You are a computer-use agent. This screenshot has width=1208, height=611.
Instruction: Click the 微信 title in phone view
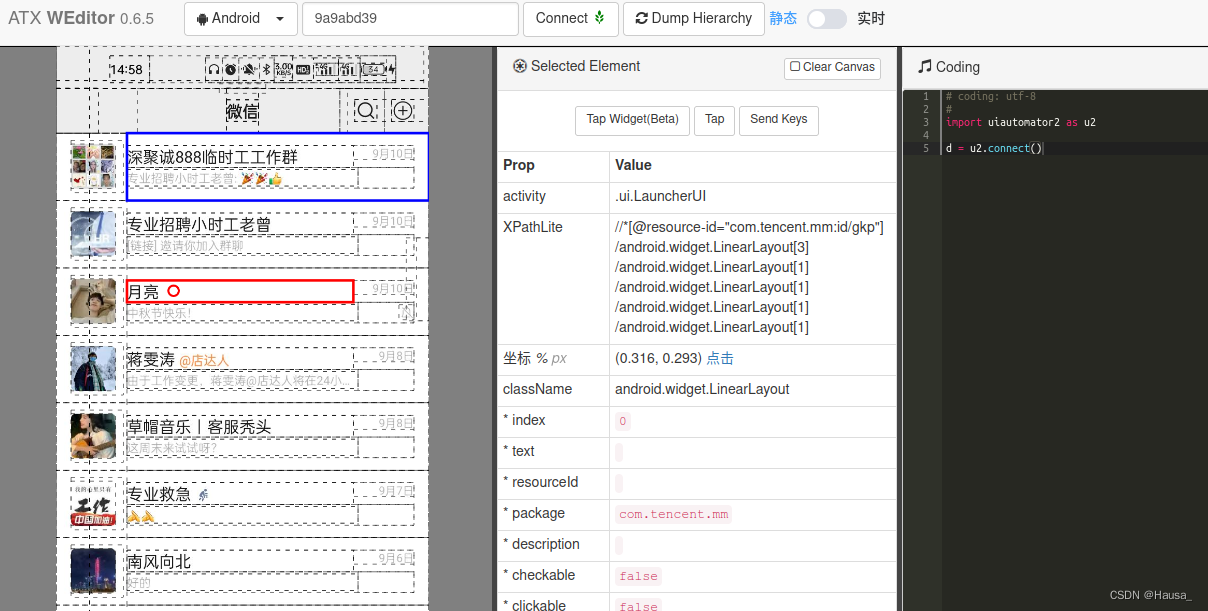[x=242, y=111]
